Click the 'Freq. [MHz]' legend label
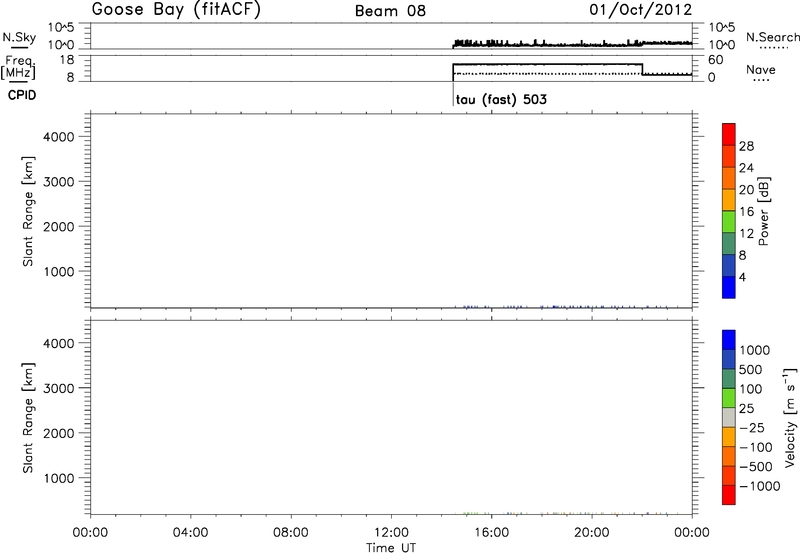800x554 pixels. (x=18, y=67)
